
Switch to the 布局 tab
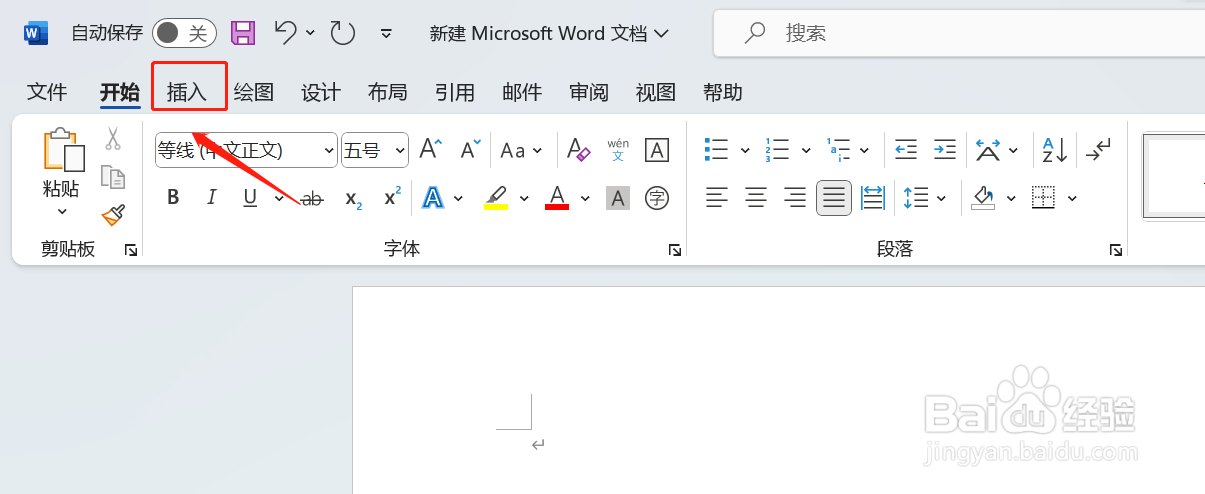388,93
